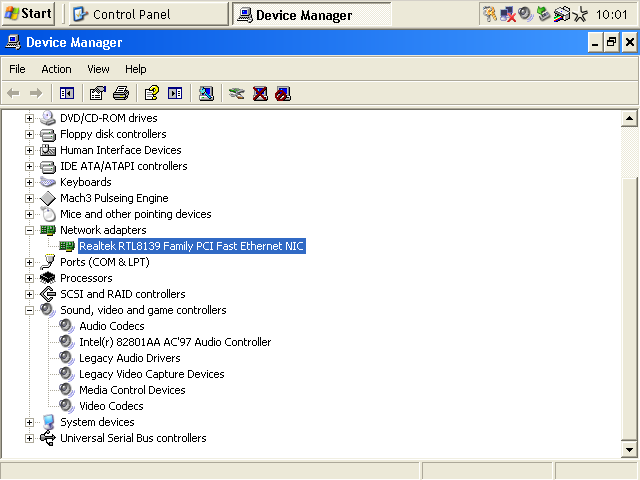Click the Universal Serial Bus controllers USB icon
Screen dimensions: 640x480
point(48,438)
